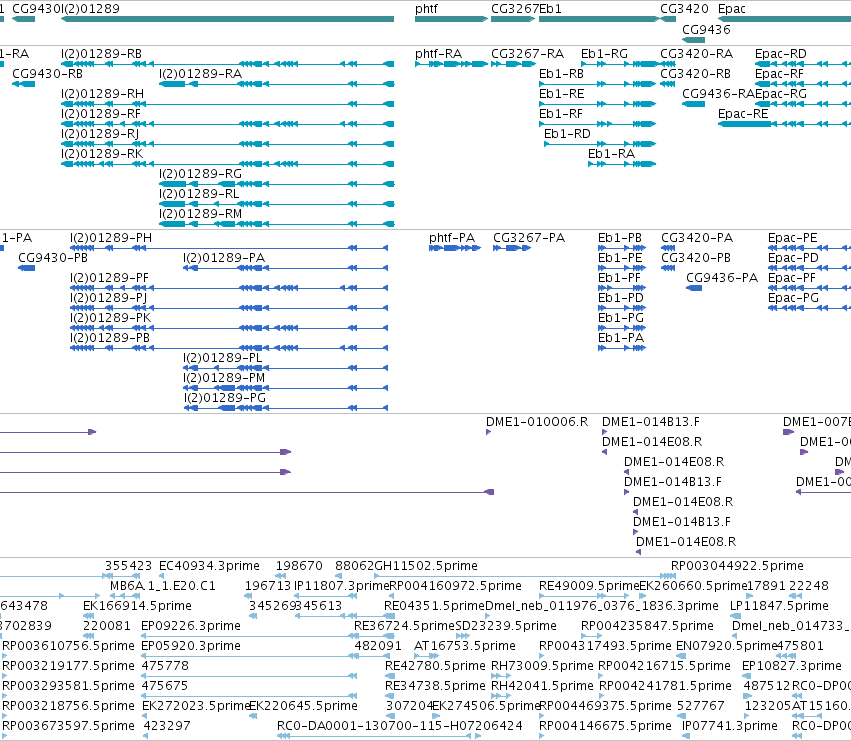Screen dimensions: 851x741
Task: Select the l(2)01289-PA protein label
Action: coord(224,258)
